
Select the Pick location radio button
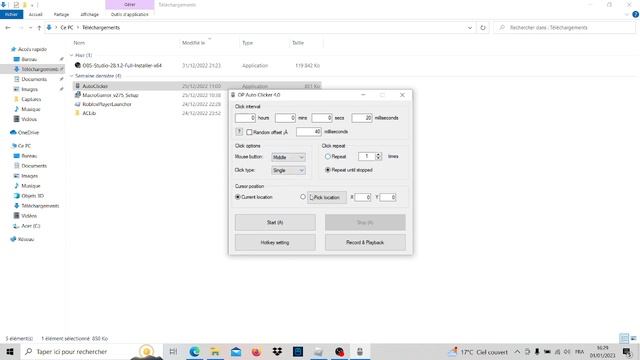click(x=303, y=197)
